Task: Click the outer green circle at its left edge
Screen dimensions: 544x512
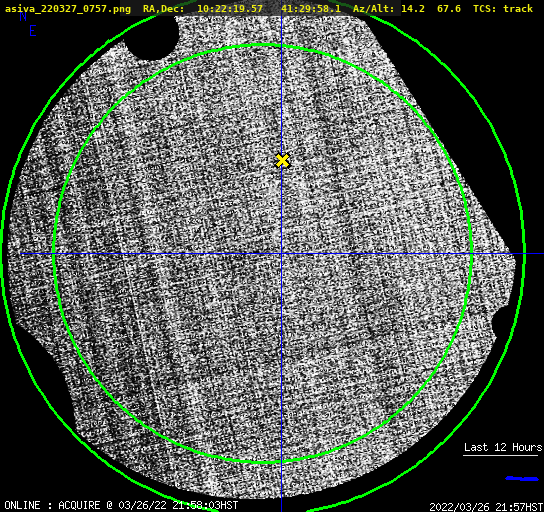Action: (2, 254)
